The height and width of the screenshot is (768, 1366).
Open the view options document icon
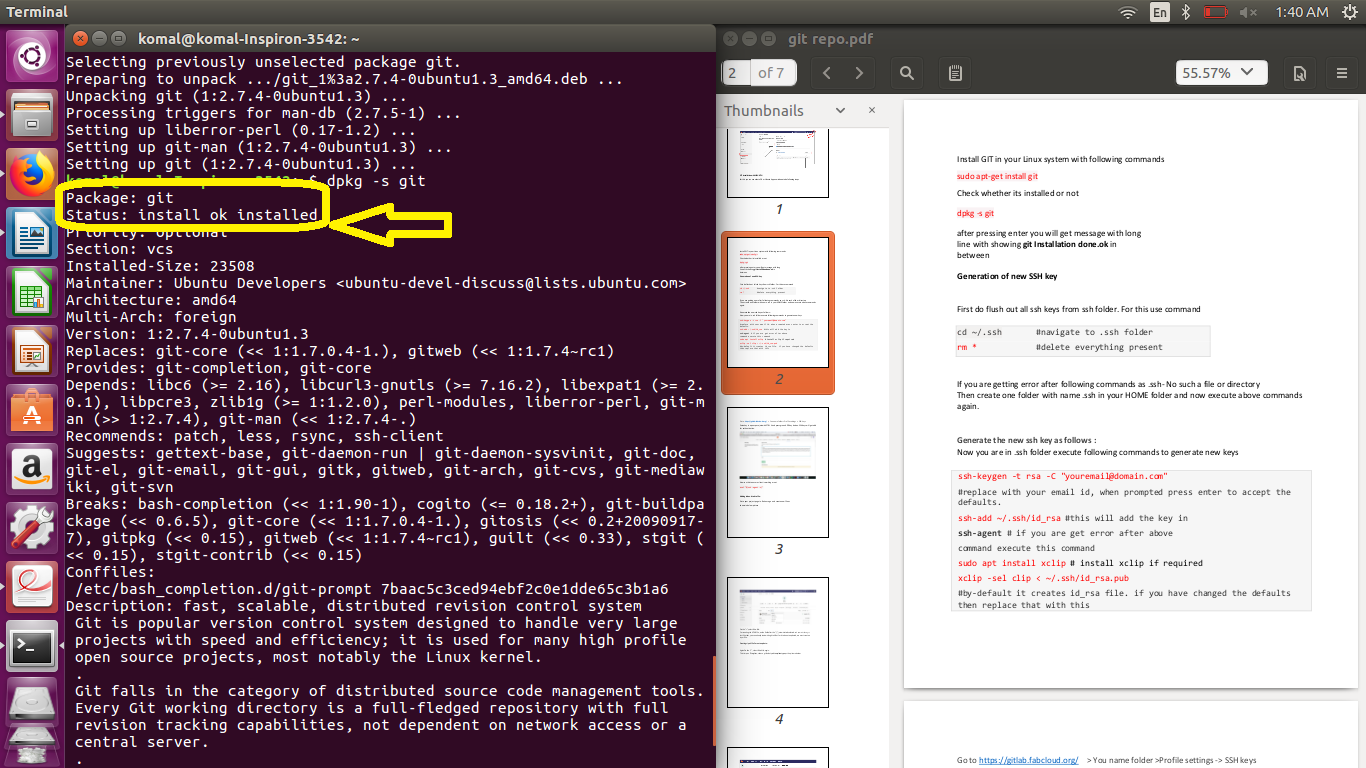[x=1299, y=73]
